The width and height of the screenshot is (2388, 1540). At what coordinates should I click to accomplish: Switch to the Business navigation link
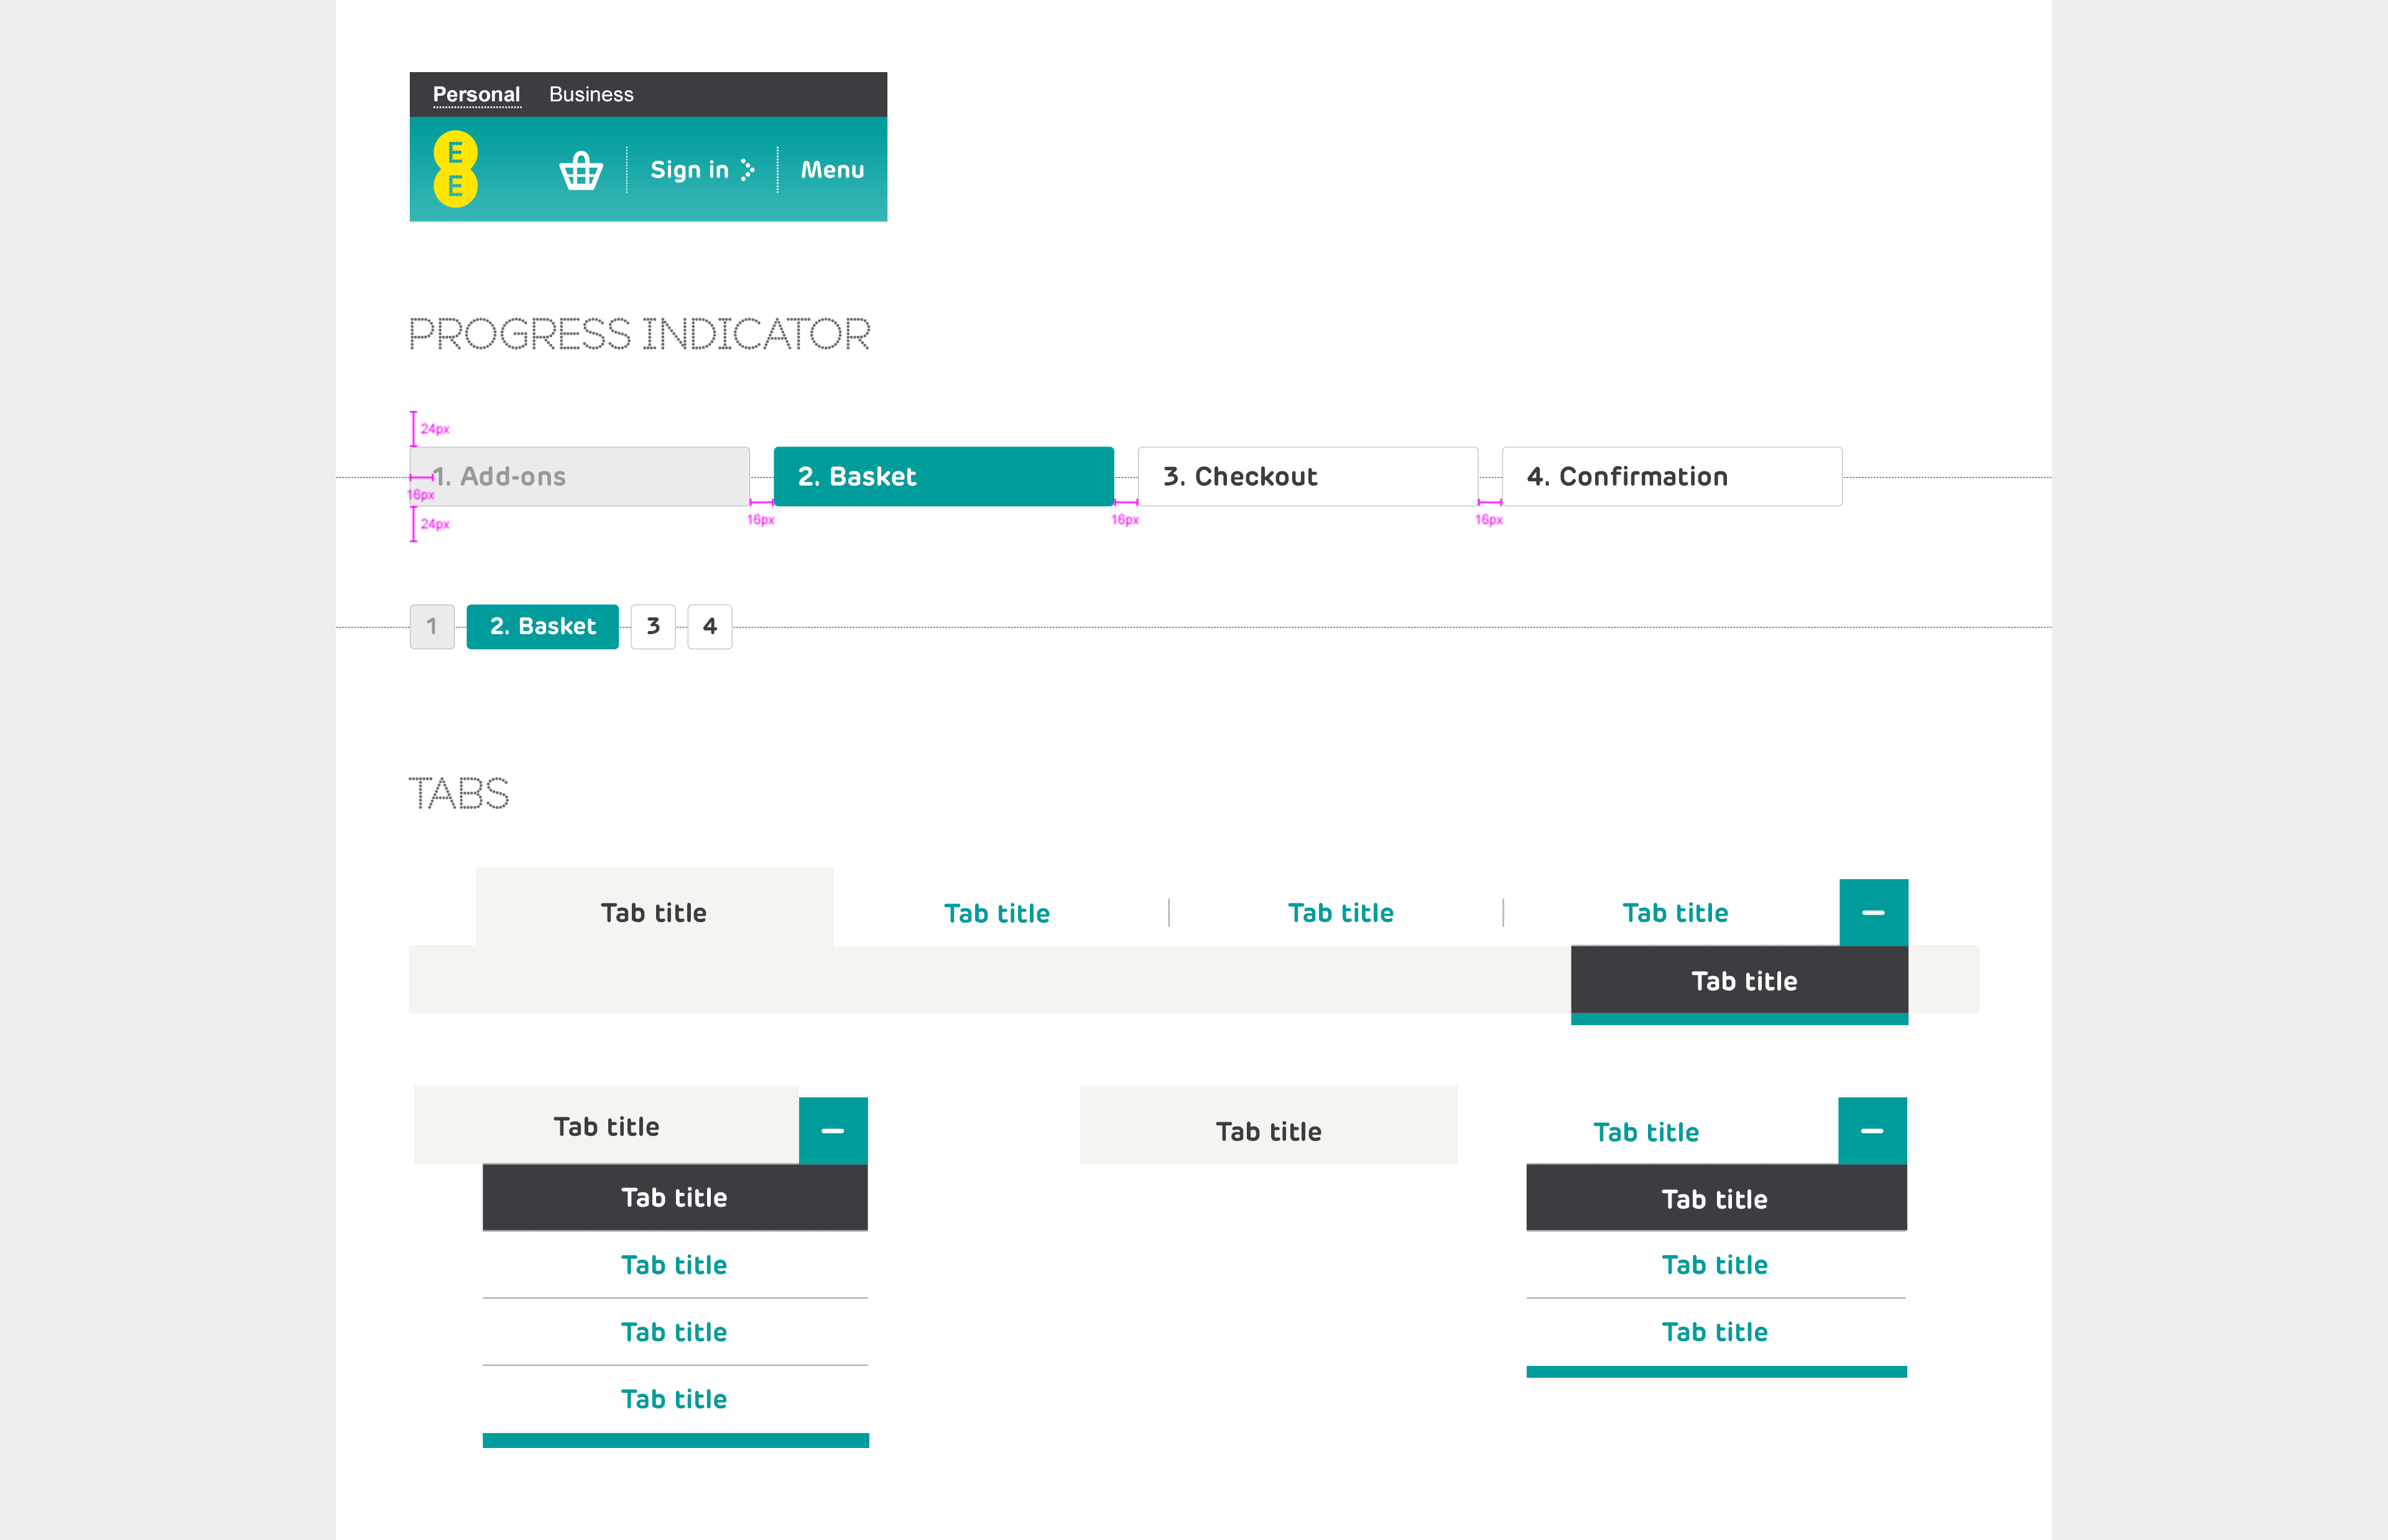[591, 94]
